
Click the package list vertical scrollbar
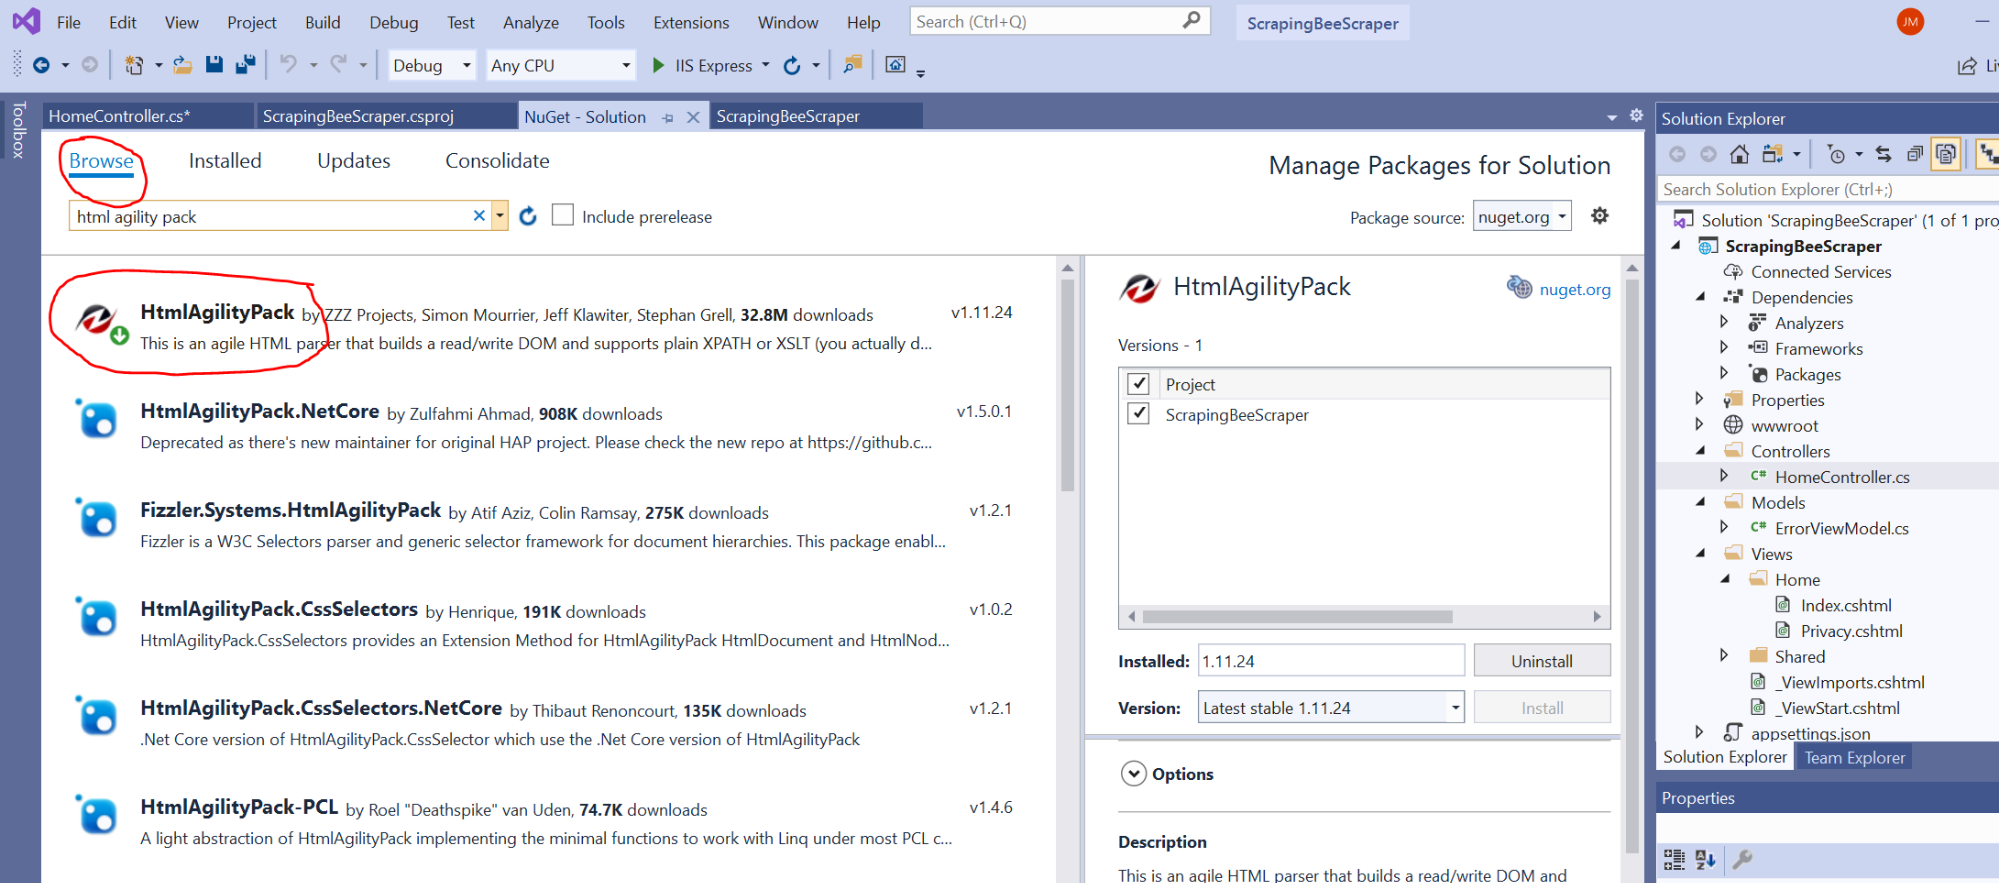(1067, 385)
